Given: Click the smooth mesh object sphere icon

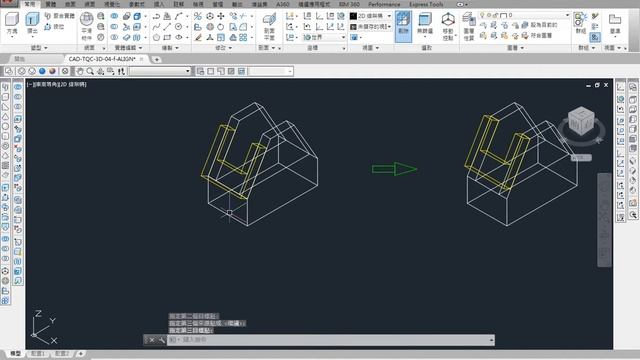Looking at the screenshot, I should coord(86,19).
